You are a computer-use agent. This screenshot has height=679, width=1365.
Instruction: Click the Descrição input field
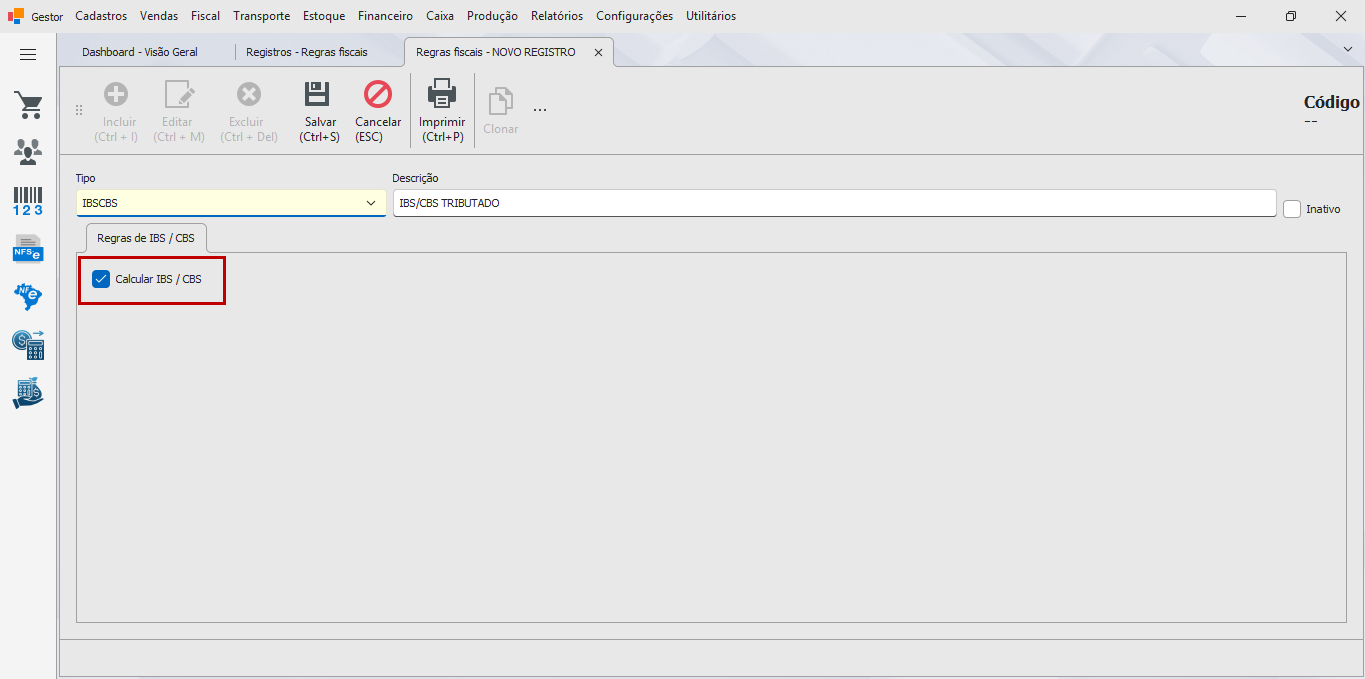point(835,203)
